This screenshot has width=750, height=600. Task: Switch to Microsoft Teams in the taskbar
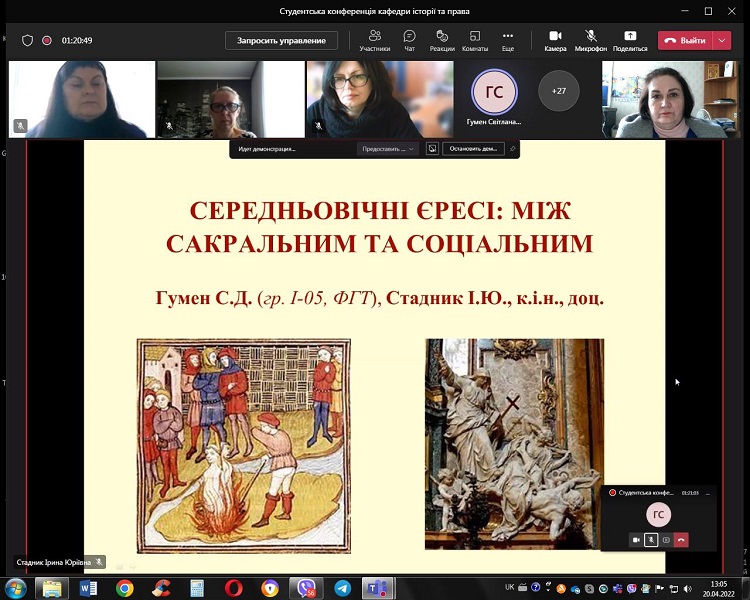pyautogui.click(x=378, y=588)
